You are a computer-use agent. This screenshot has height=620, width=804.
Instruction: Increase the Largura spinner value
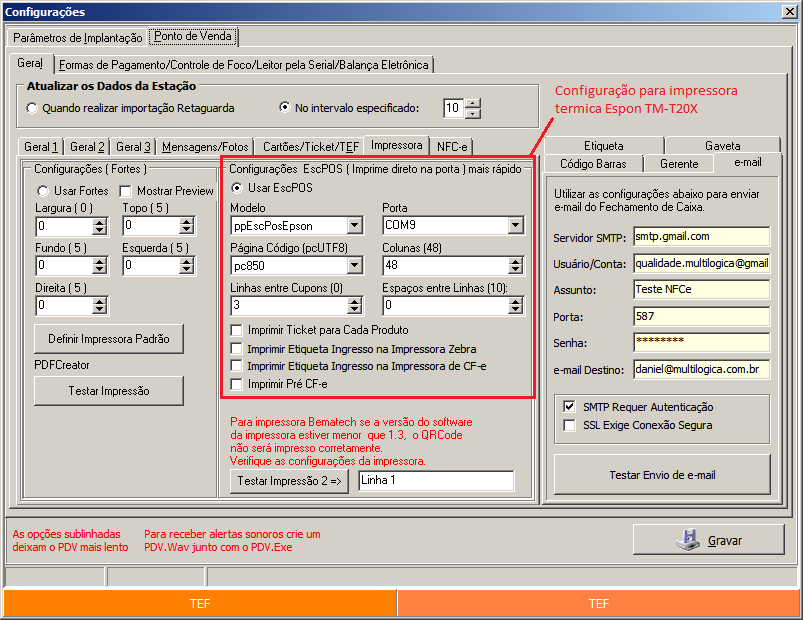tap(99, 221)
